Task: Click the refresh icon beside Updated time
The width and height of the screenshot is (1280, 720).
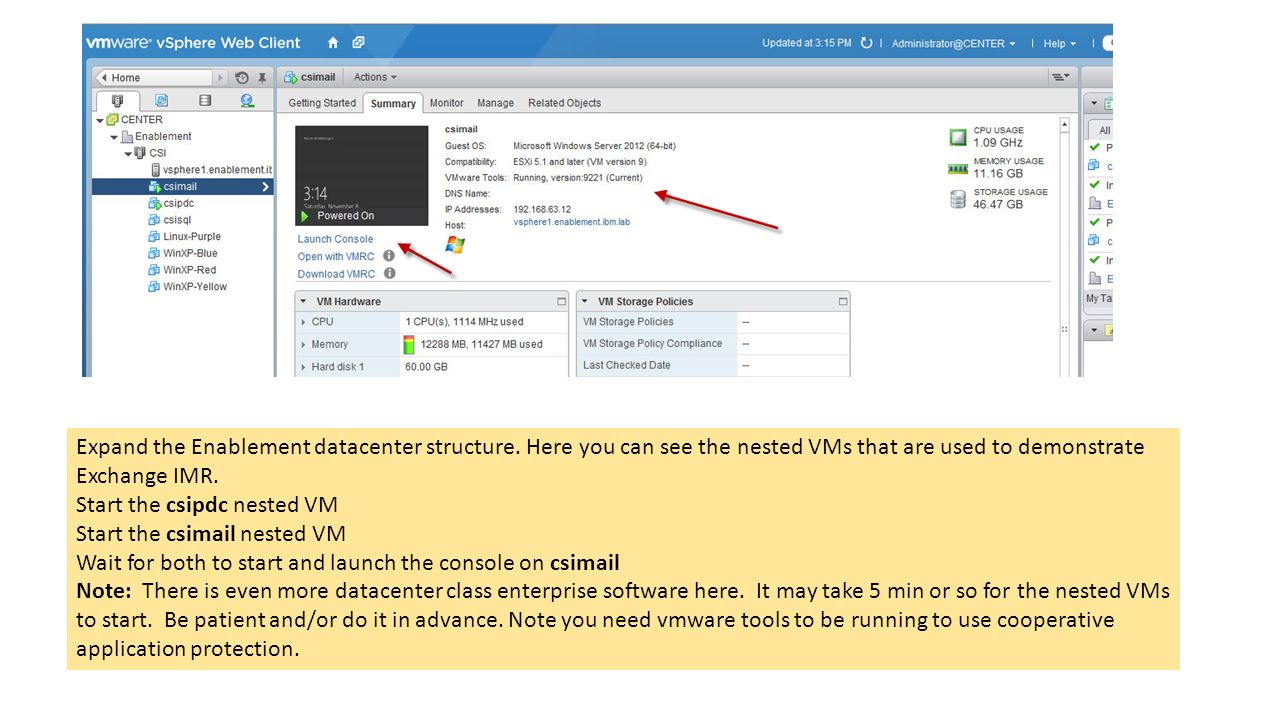Action: pos(866,43)
